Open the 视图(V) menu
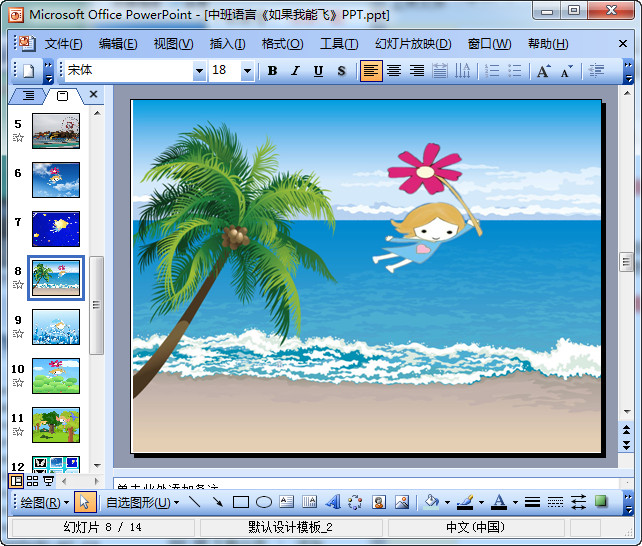This screenshot has height=546, width=642. pos(173,43)
